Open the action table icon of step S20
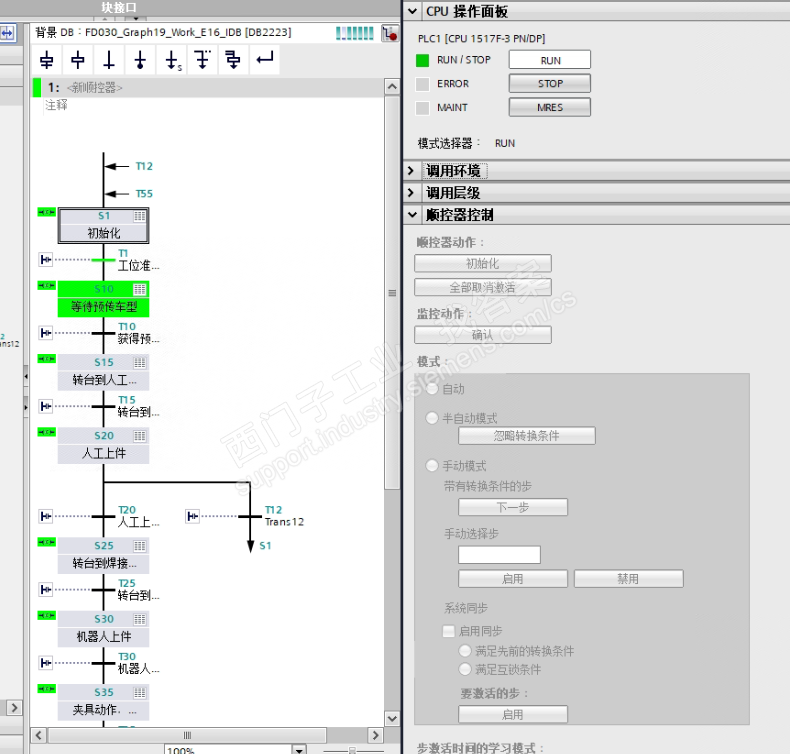Screen dimensions: 790x754 (x=140, y=436)
